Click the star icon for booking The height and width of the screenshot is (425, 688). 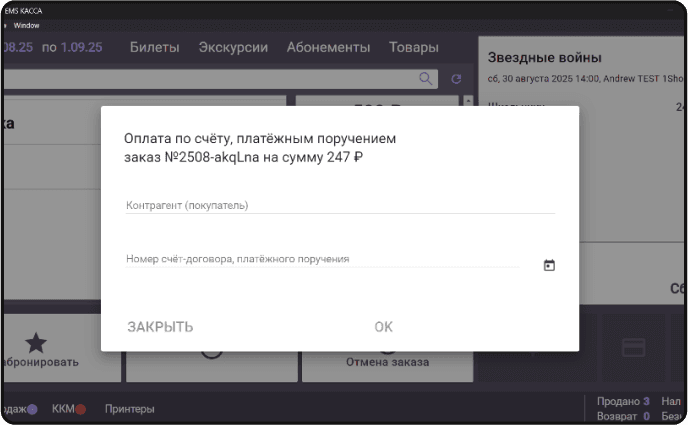(36, 343)
